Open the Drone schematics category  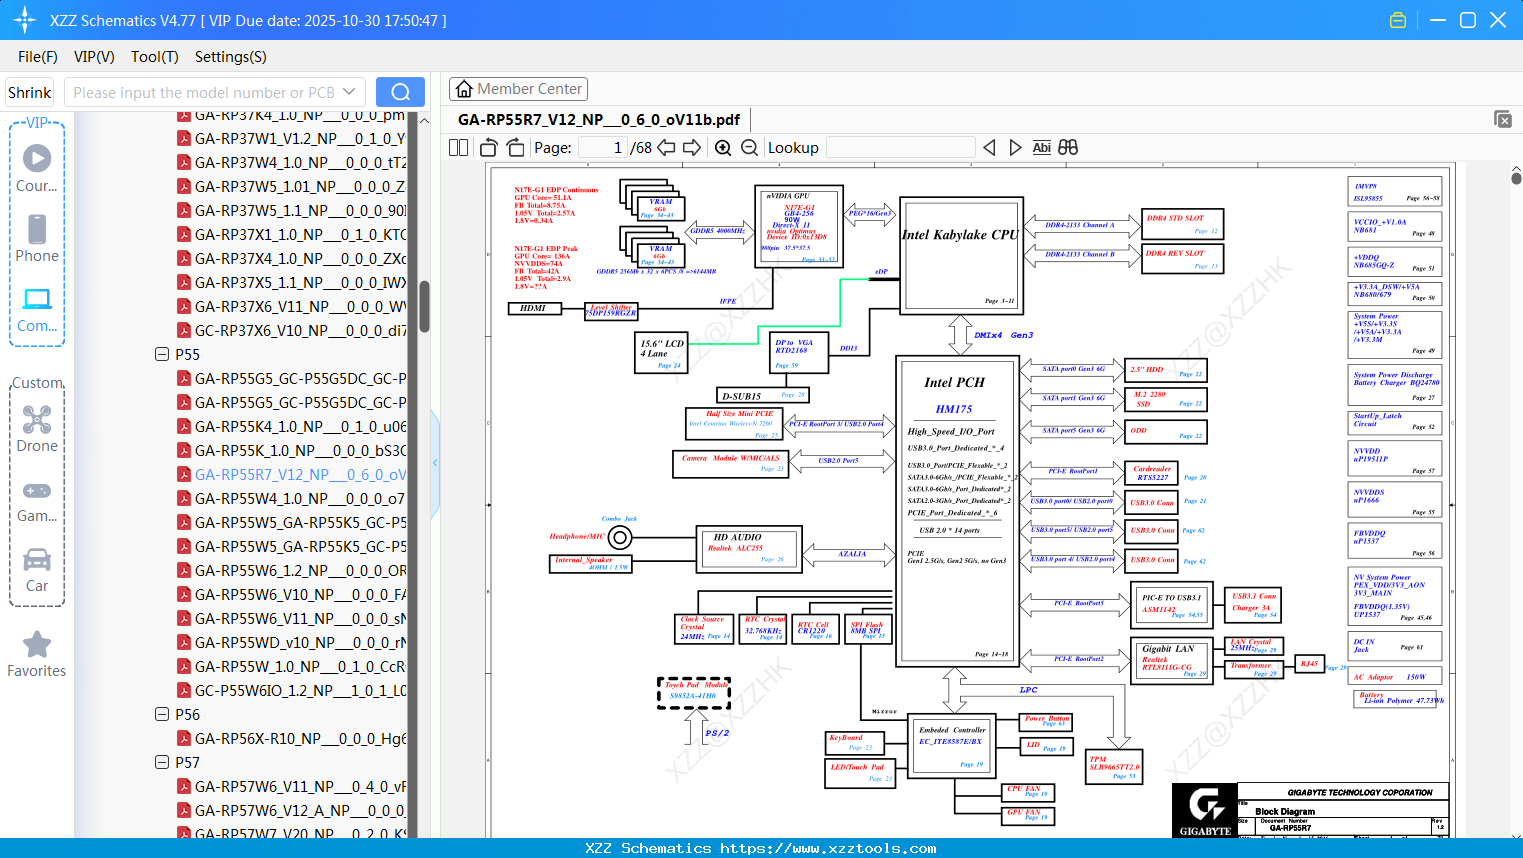tap(37, 429)
